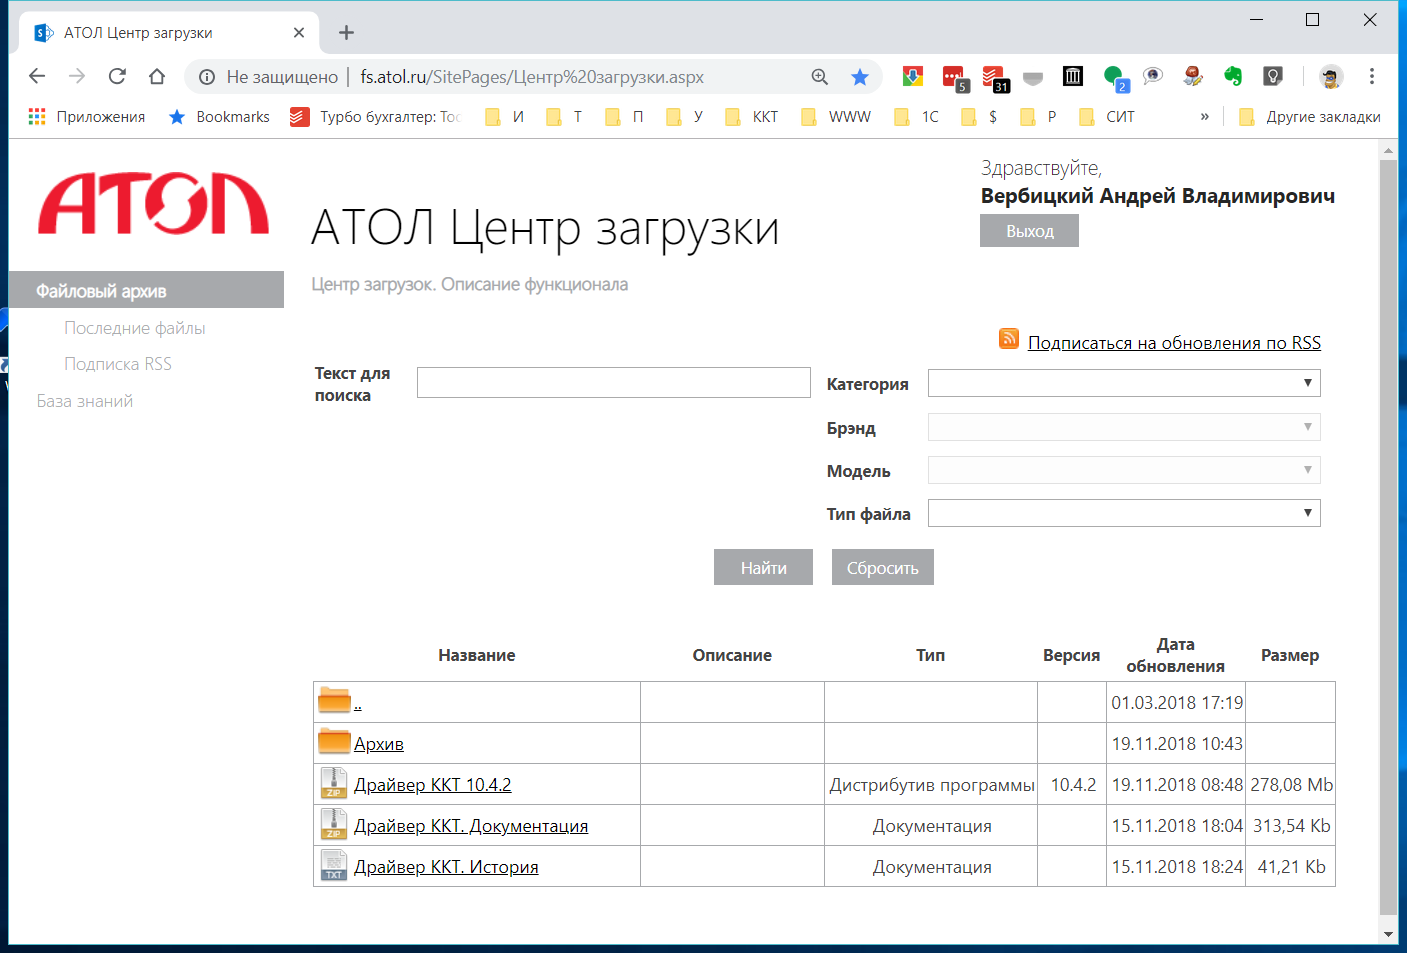The width and height of the screenshot is (1407, 953).
Task: Open the LastPass extension with badge 5
Action: point(954,77)
